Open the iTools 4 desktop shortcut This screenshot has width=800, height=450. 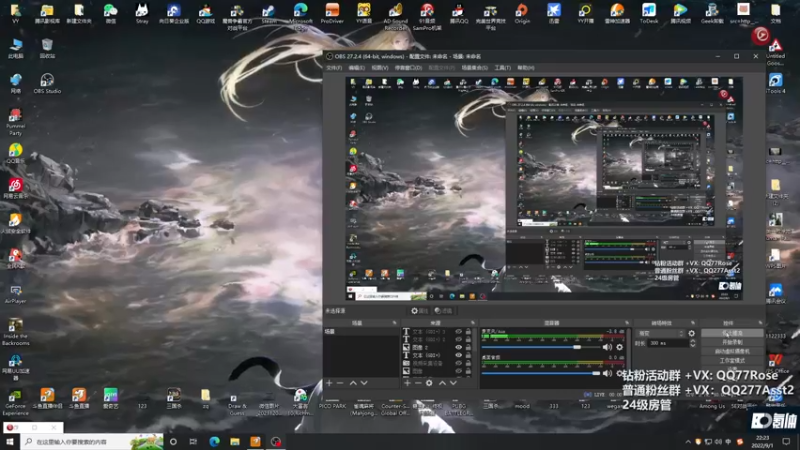[x=776, y=83]
